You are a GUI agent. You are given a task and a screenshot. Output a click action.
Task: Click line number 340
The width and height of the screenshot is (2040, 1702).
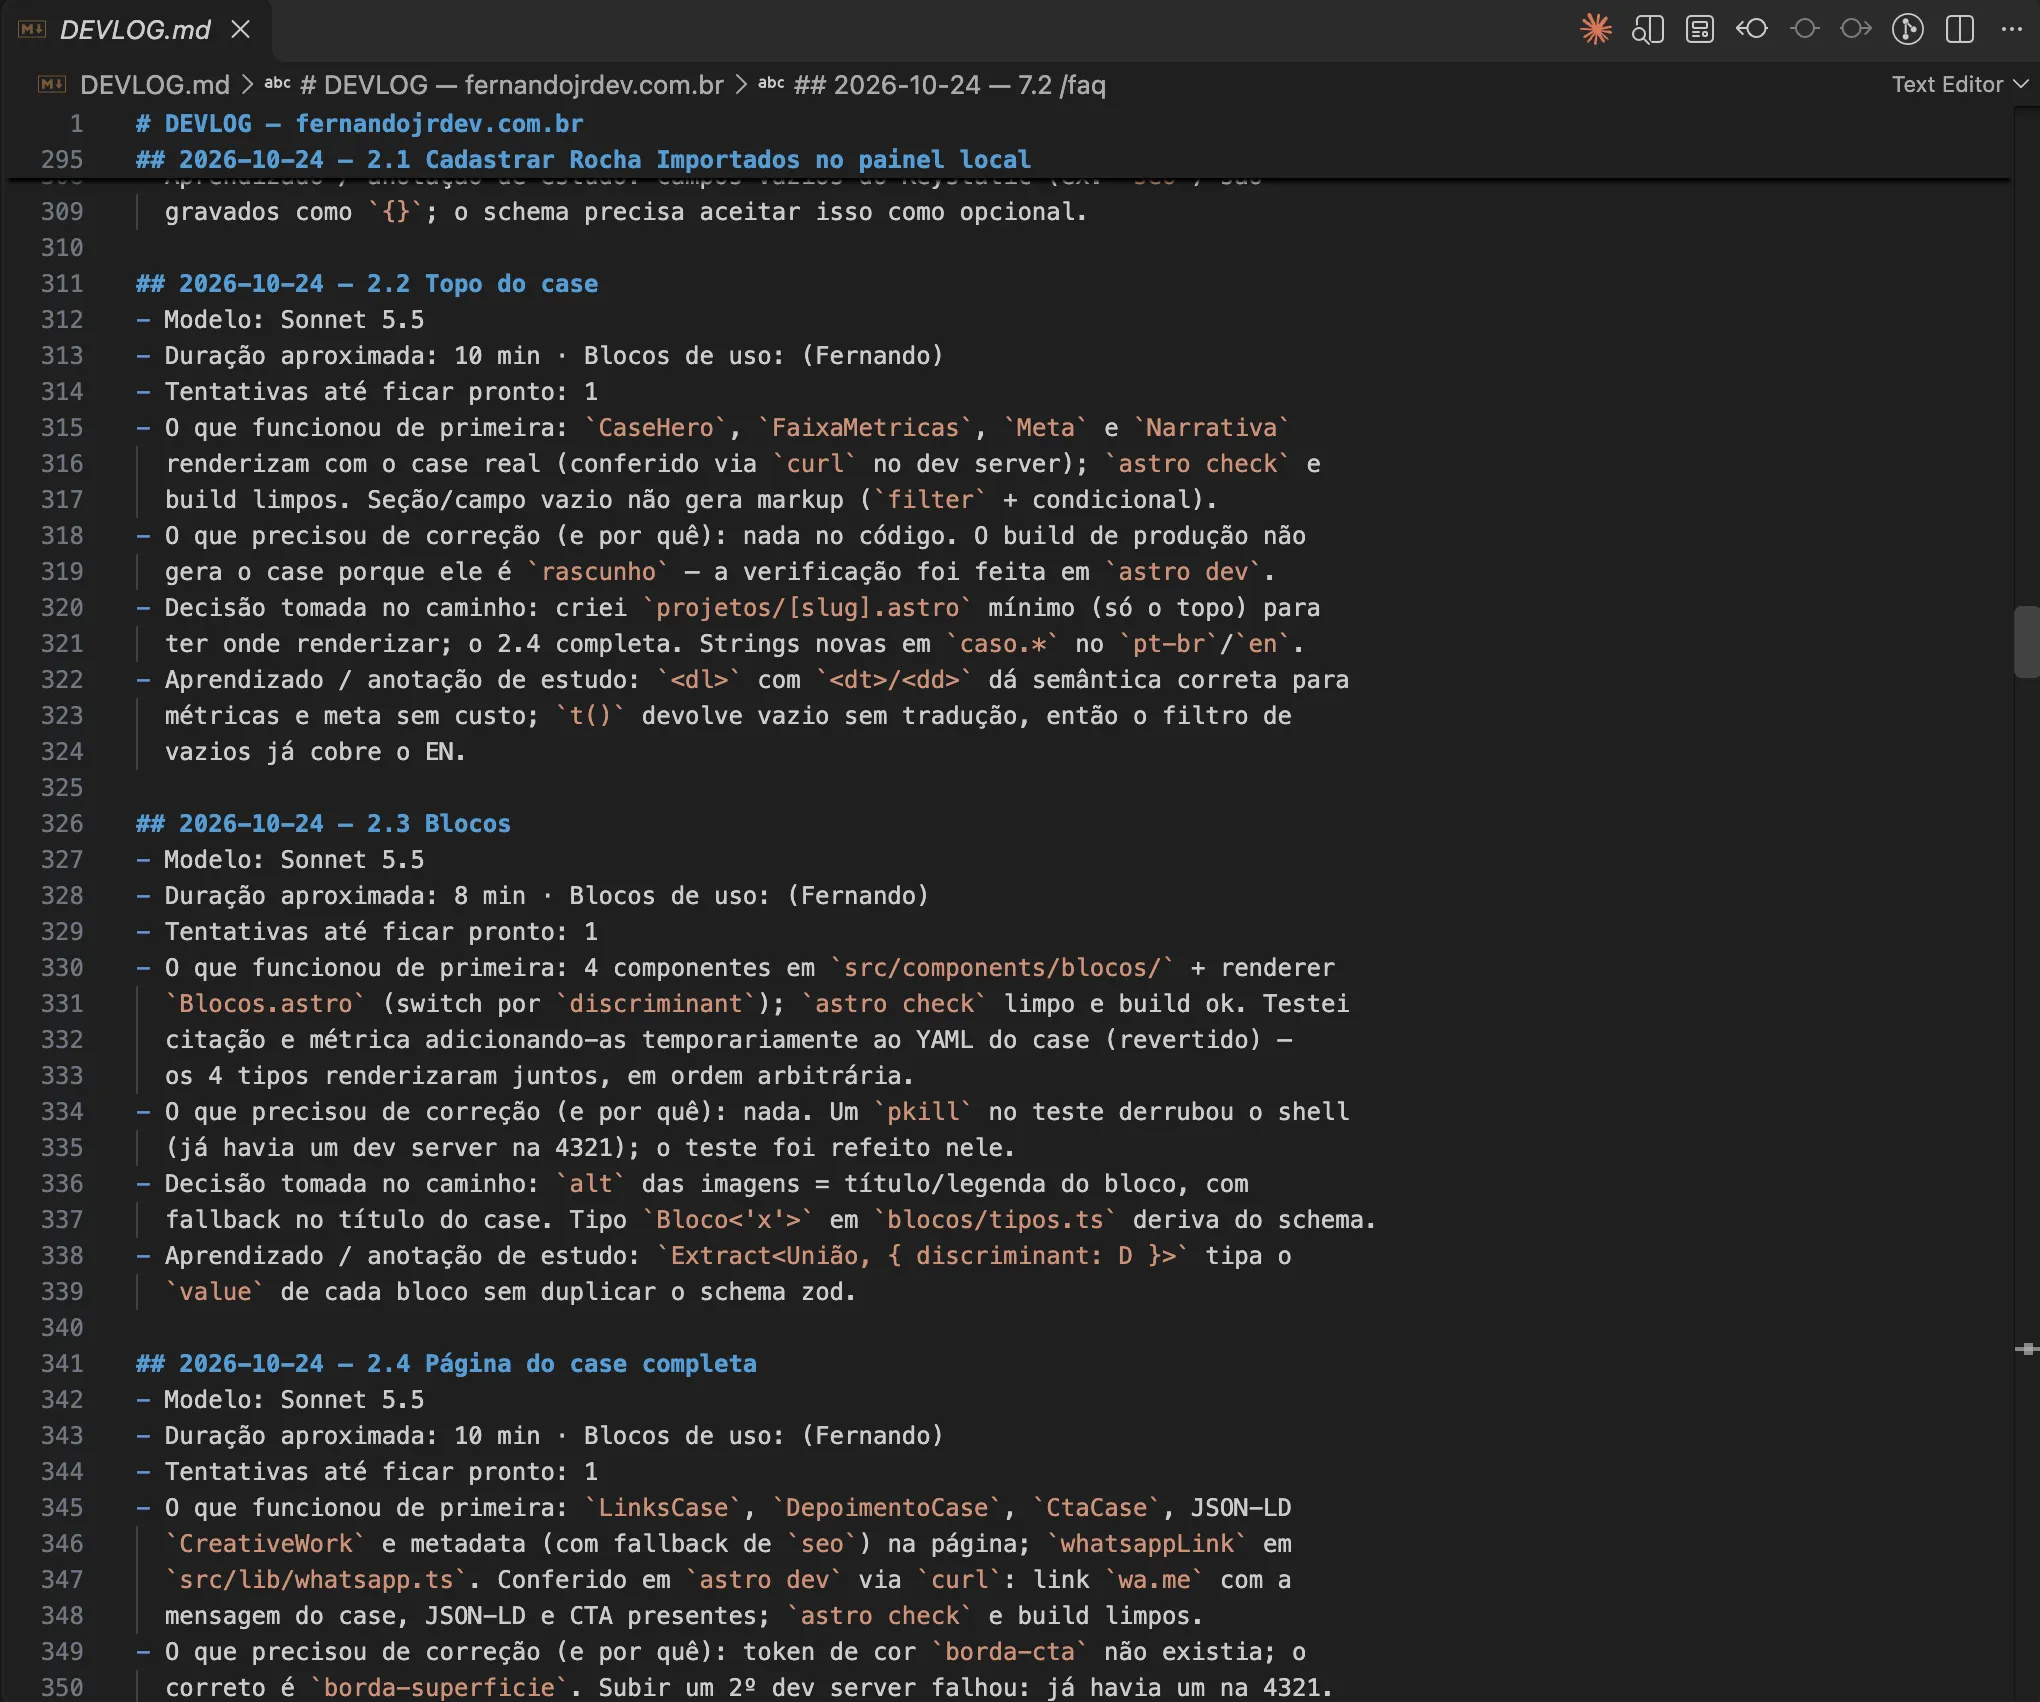(x=62, y=1328)
